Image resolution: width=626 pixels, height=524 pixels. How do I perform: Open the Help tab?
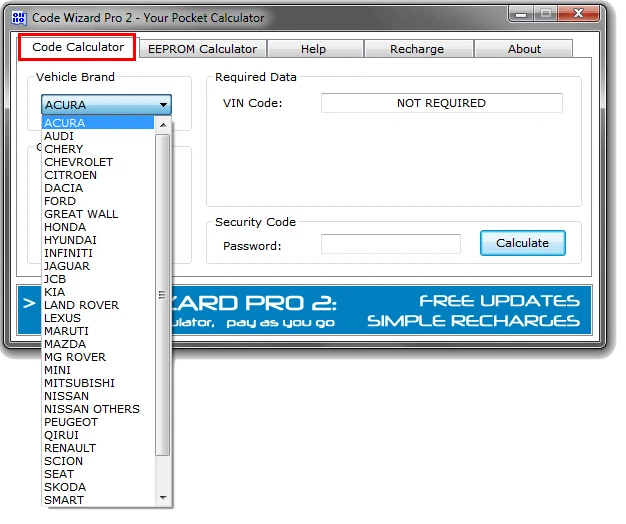point(315,49)
